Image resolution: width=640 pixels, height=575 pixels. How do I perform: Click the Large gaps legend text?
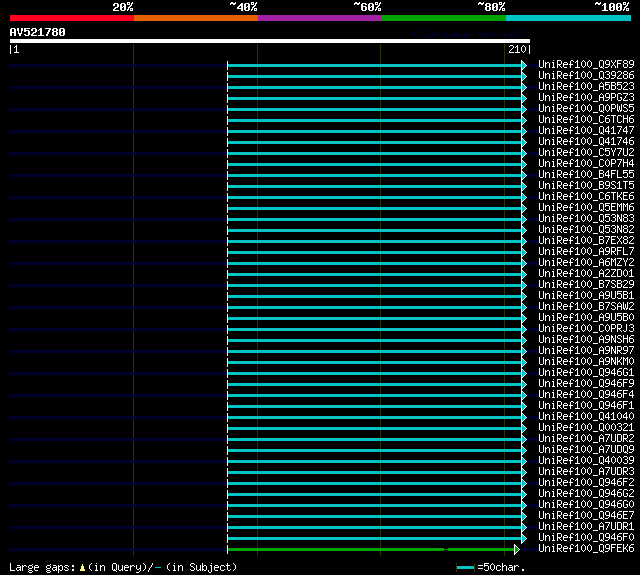(x=123, y=567)
